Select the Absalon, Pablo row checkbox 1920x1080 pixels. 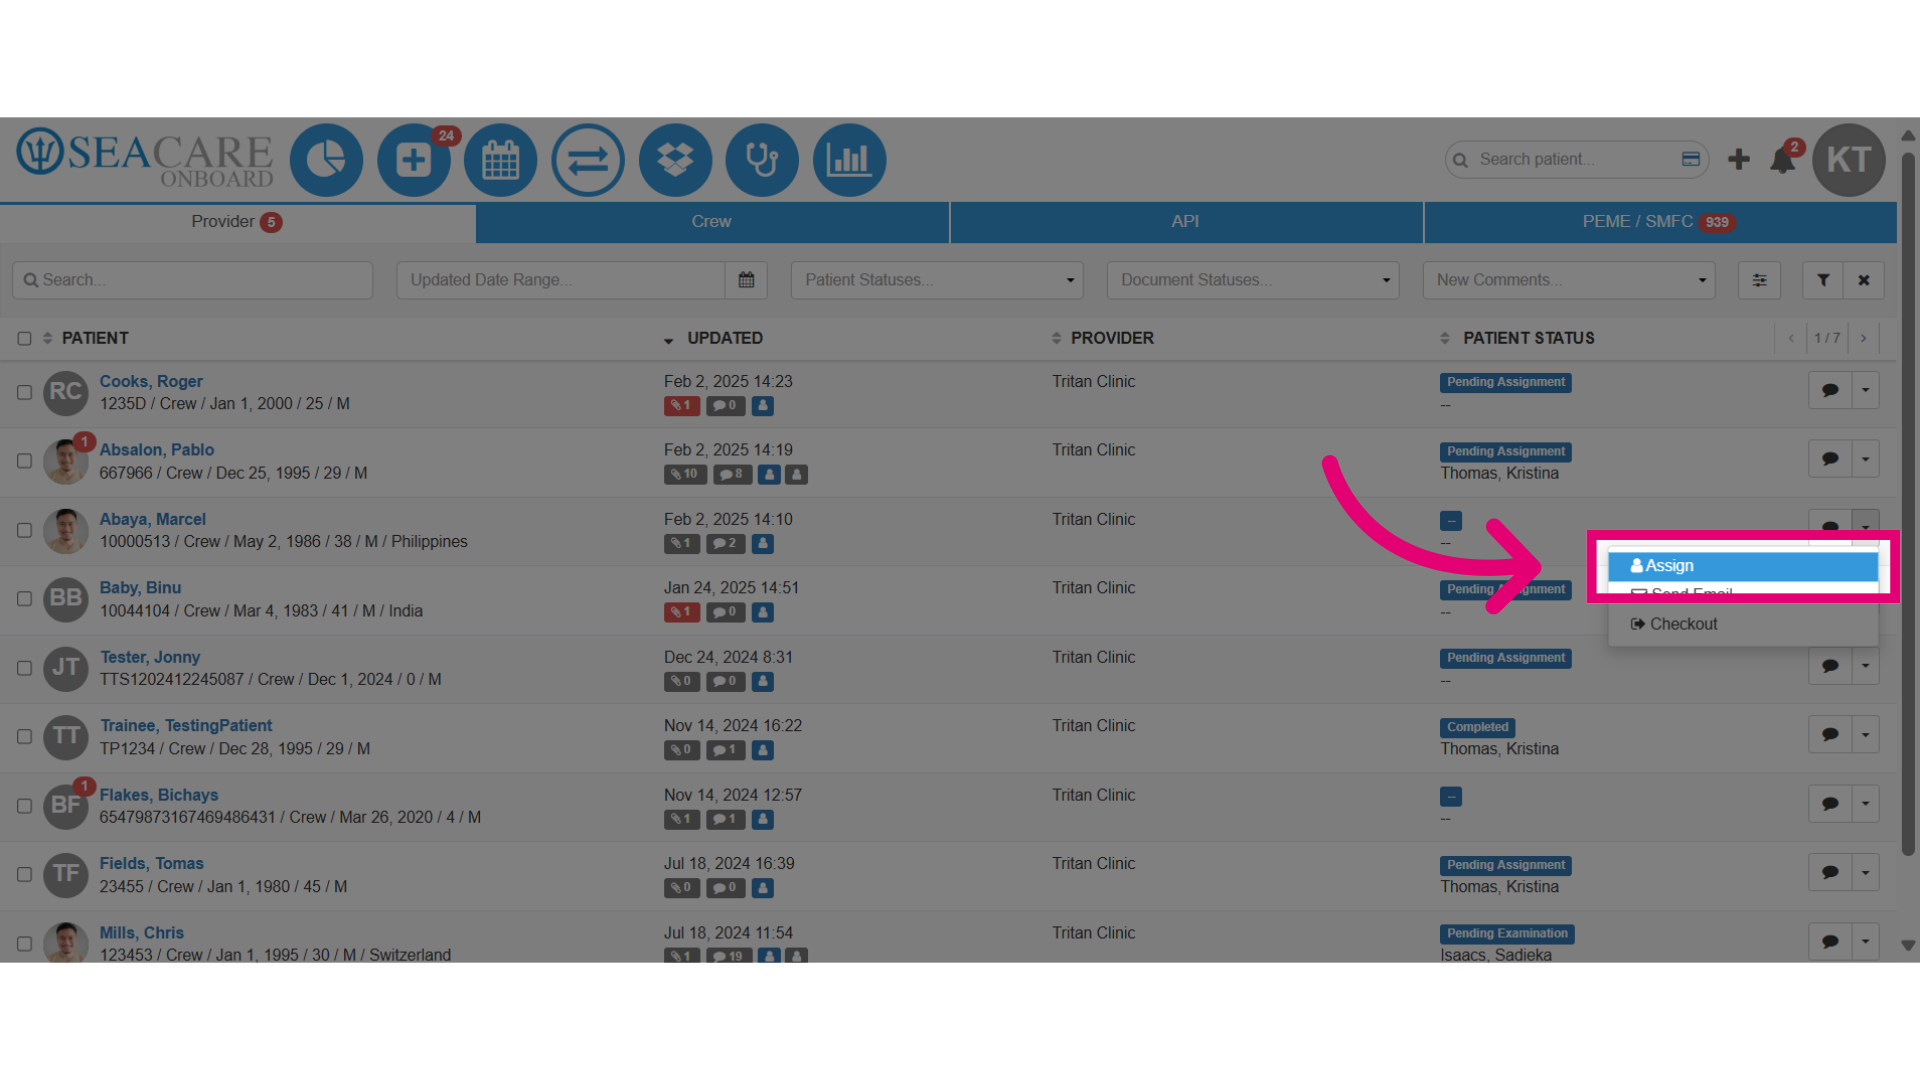[x=24, y=461]
